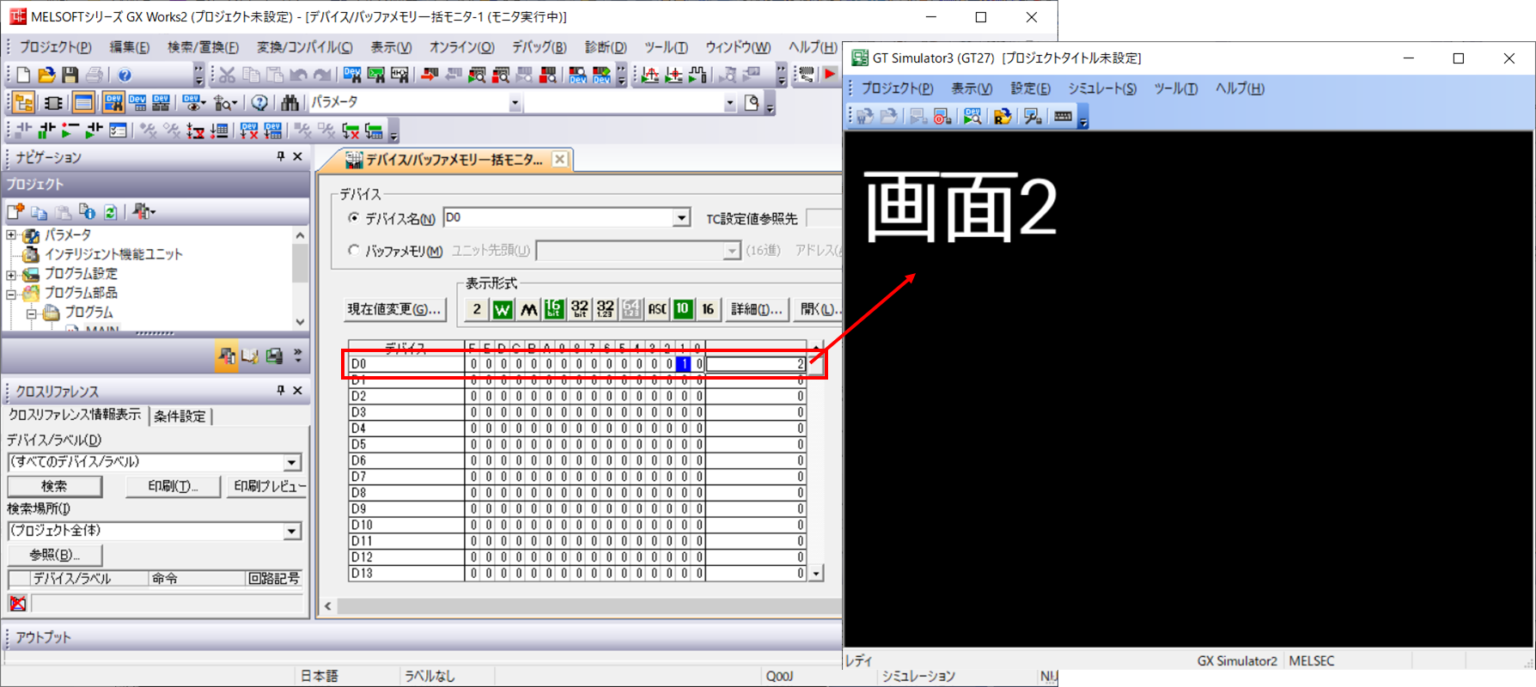This screenshot has width=1536, height=687.
Task: Click the red stop icon in GT Simulator3 toolbar
Action: (x=940, y=115)
